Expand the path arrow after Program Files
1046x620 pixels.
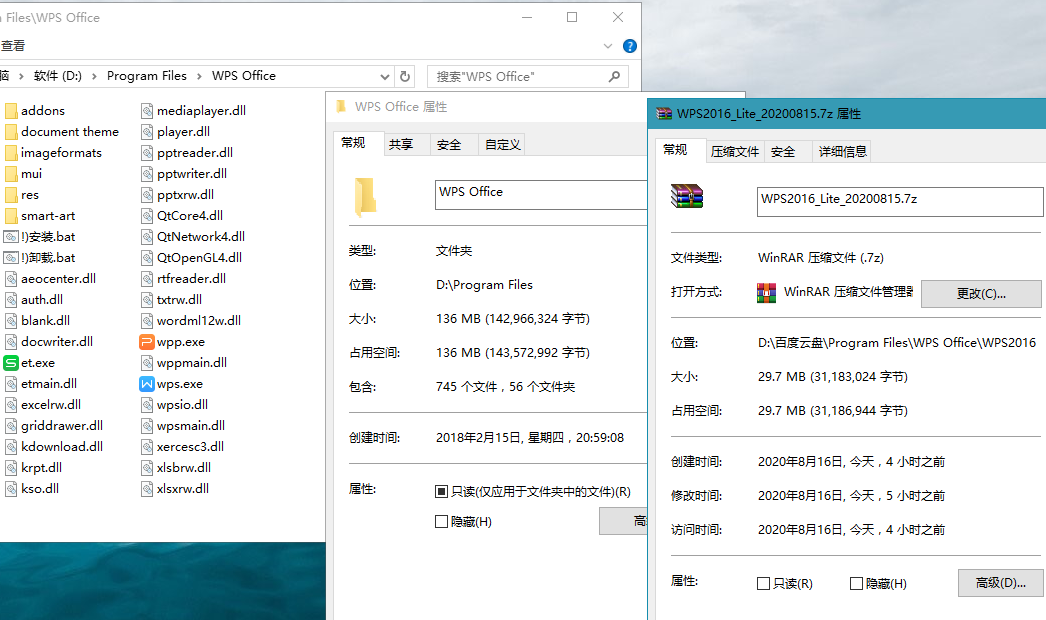pyautogui.click(x=199, y=76)
